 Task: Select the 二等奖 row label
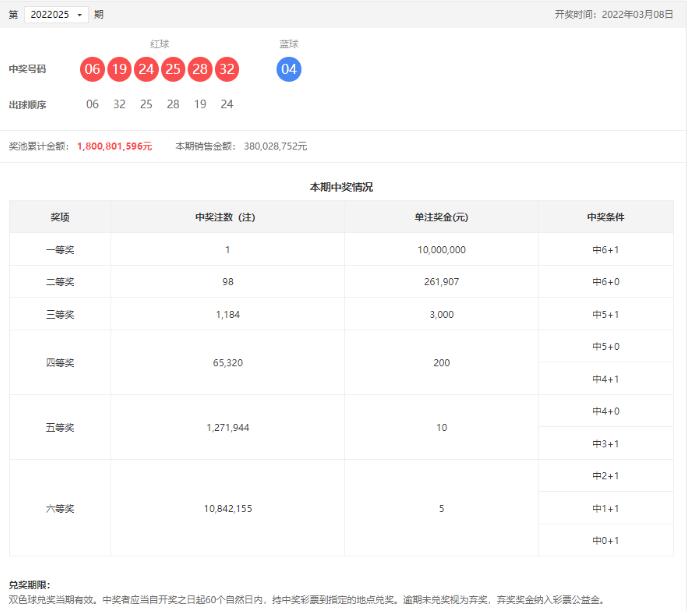point(60,282)
